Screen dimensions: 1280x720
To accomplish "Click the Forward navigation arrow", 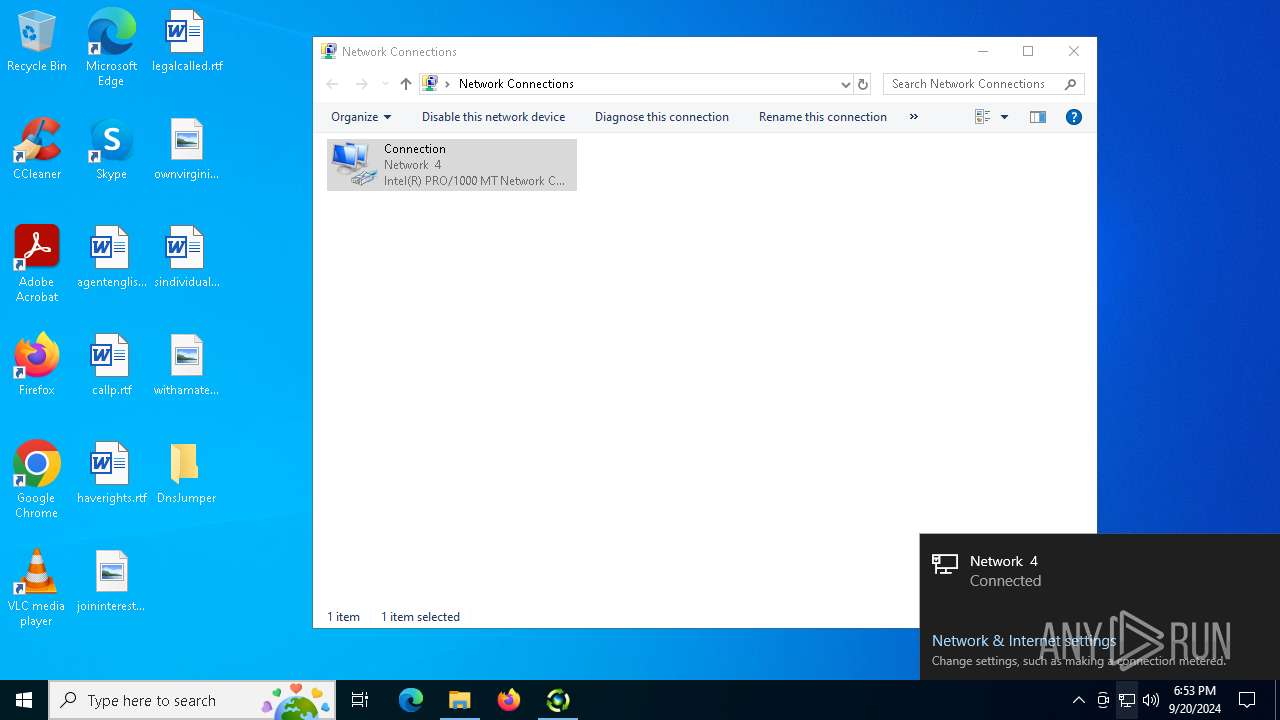I will [x=362, y=84].
